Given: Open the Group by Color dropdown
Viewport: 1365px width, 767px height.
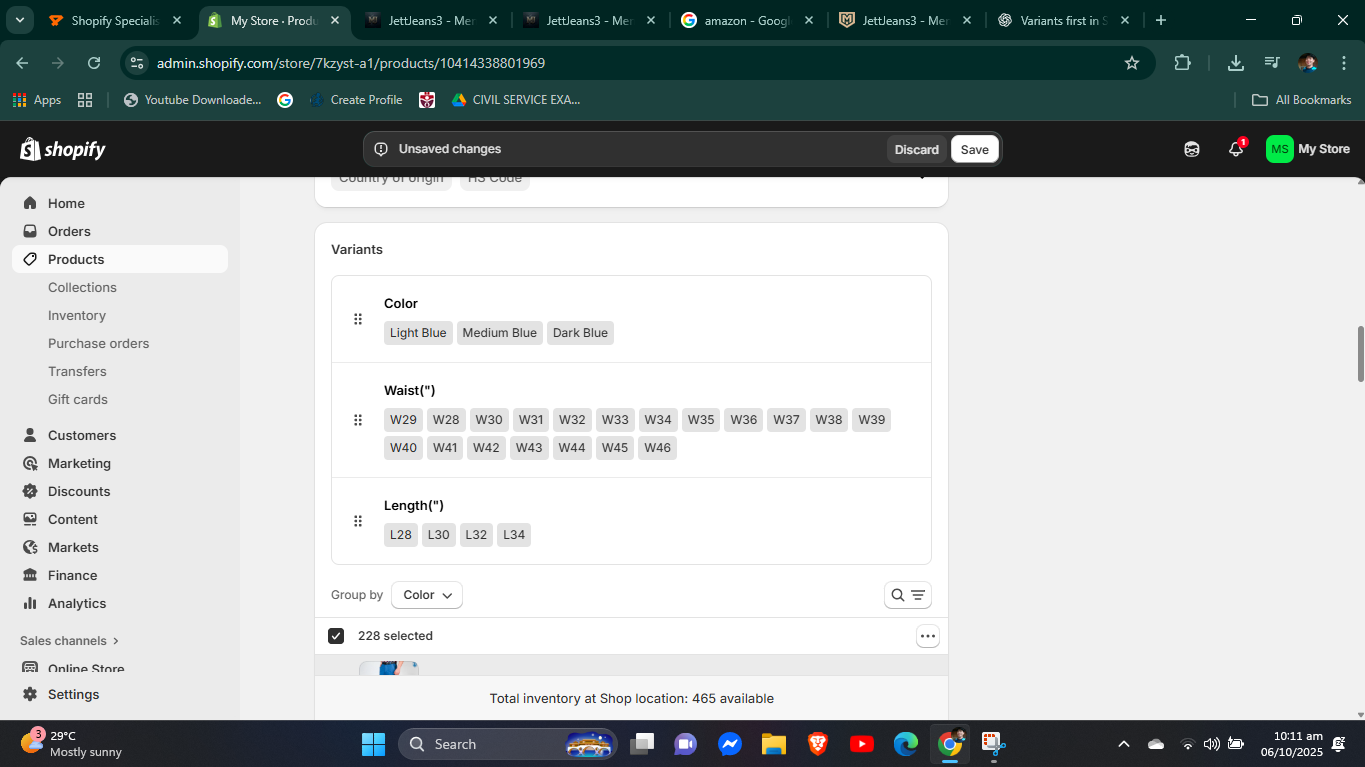Looking at the screenshot, I should click(427, 595).
